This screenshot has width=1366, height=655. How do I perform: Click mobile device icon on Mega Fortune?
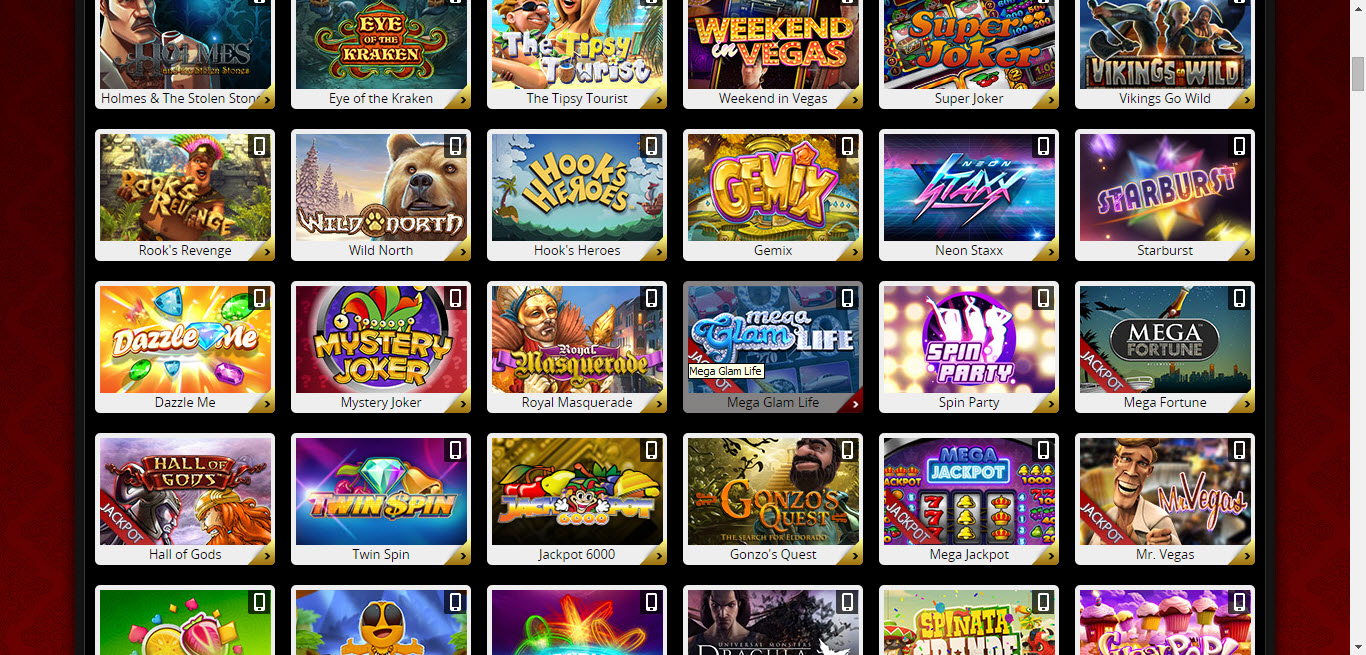[1239, 298]
